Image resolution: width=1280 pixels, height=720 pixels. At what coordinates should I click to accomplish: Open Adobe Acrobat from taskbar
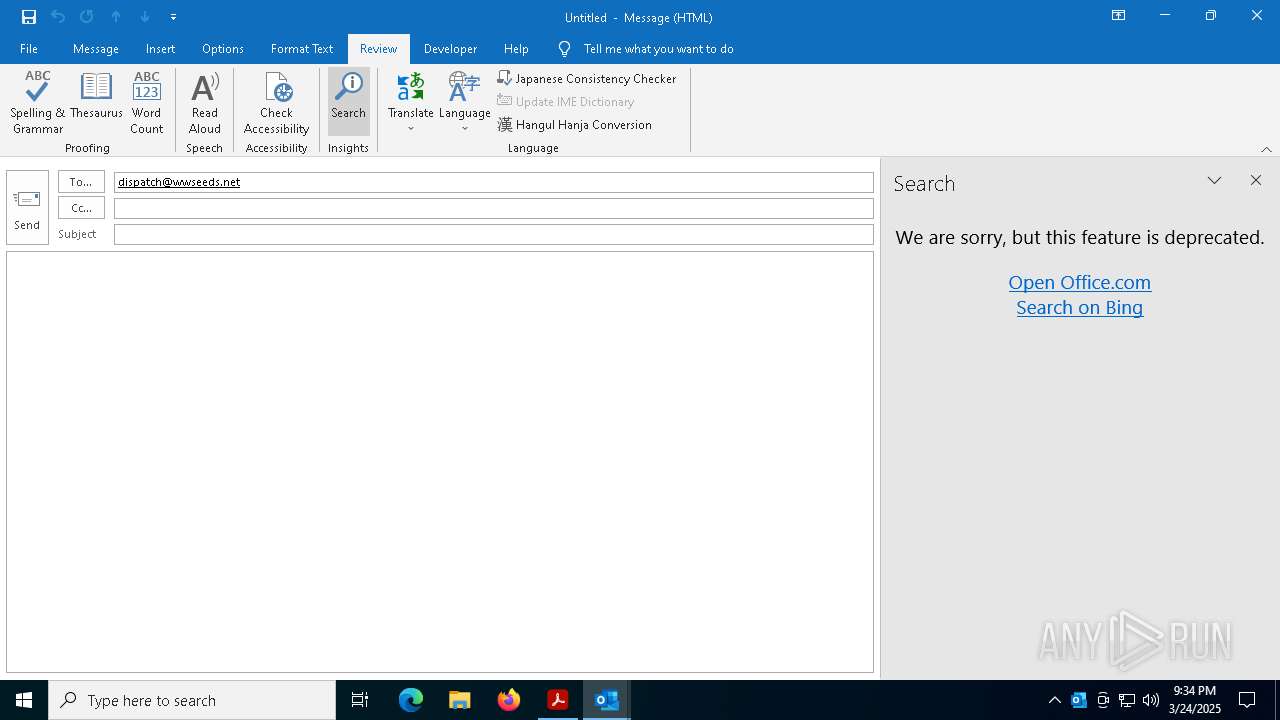[558, 700]
